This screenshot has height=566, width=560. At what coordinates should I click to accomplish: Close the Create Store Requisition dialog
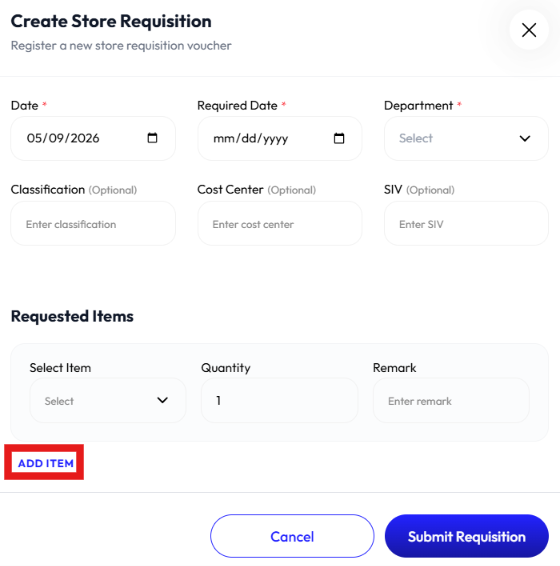tap(529, 30)
